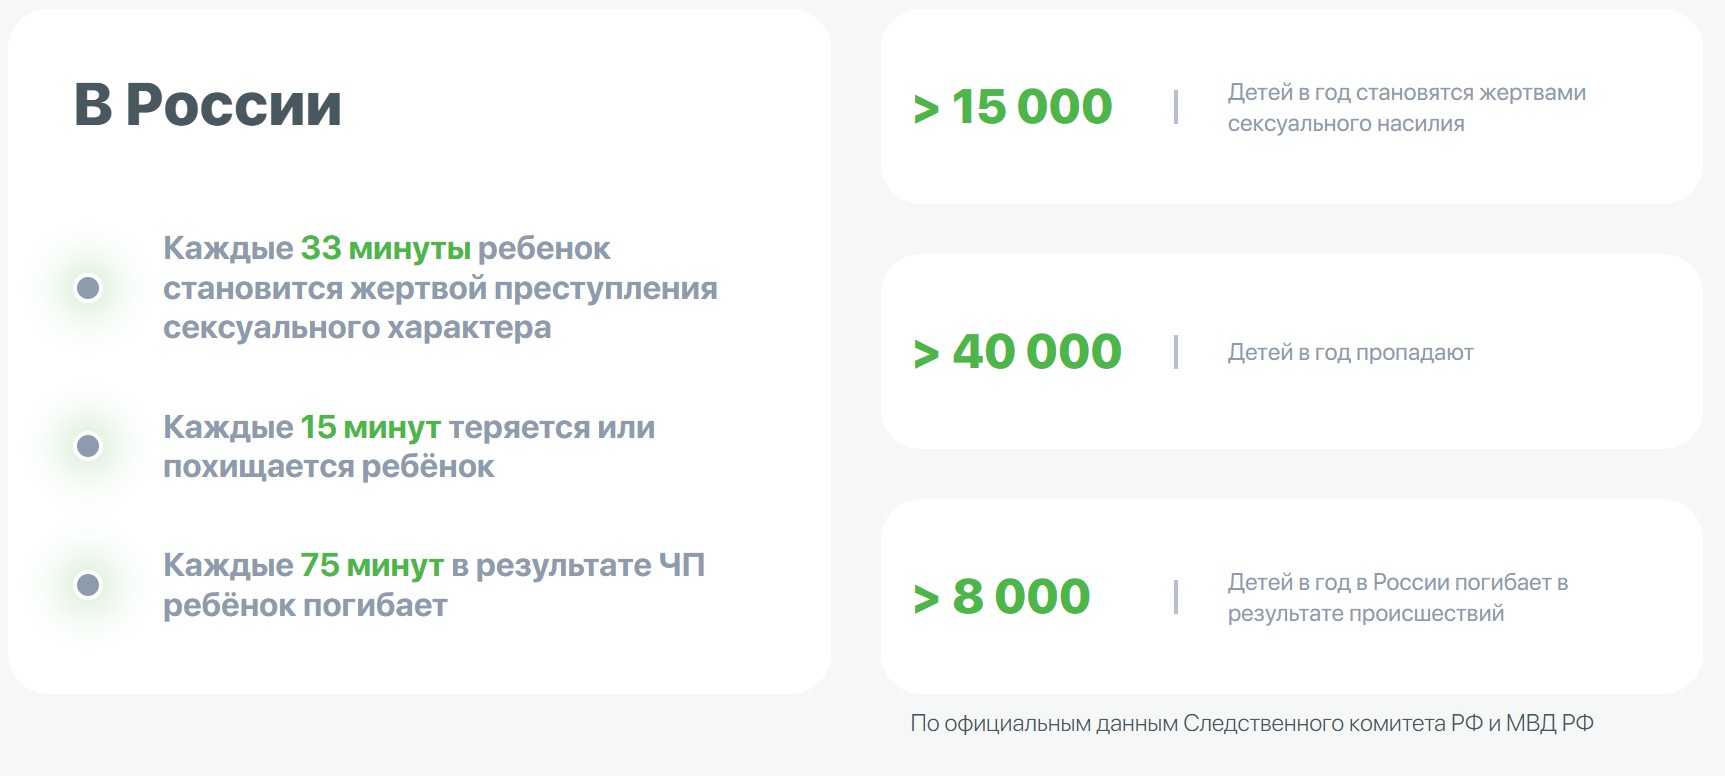The height and width of the screenshot is (776, 1725).
Task: Click the bullet dot beside '75 минут' statement
Action: click(88, 585)
